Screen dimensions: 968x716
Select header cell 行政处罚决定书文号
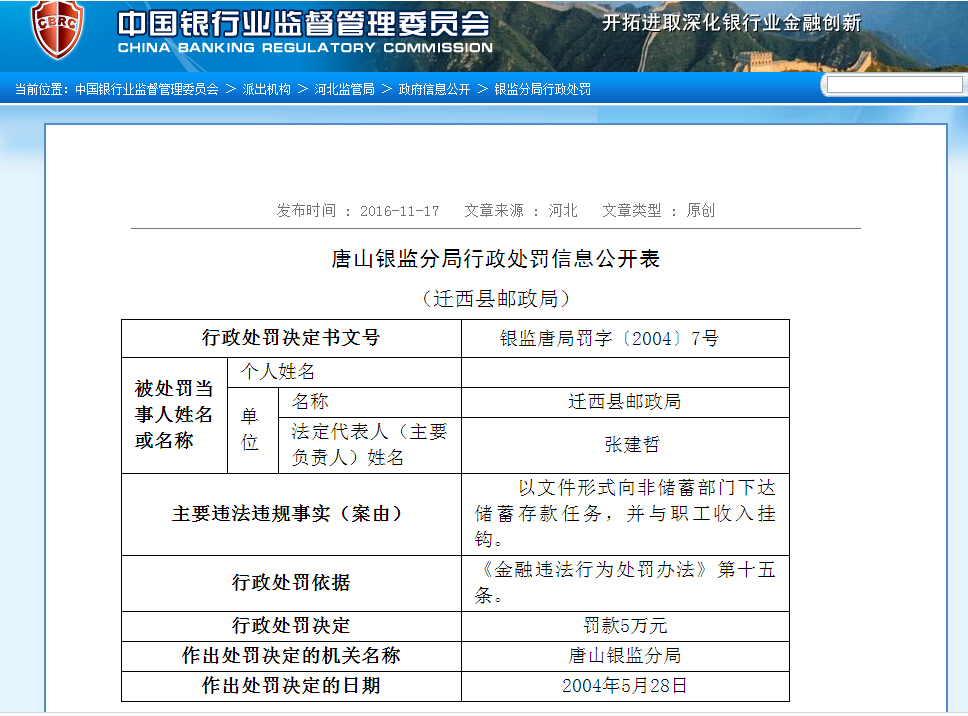[x=291, y=338]
